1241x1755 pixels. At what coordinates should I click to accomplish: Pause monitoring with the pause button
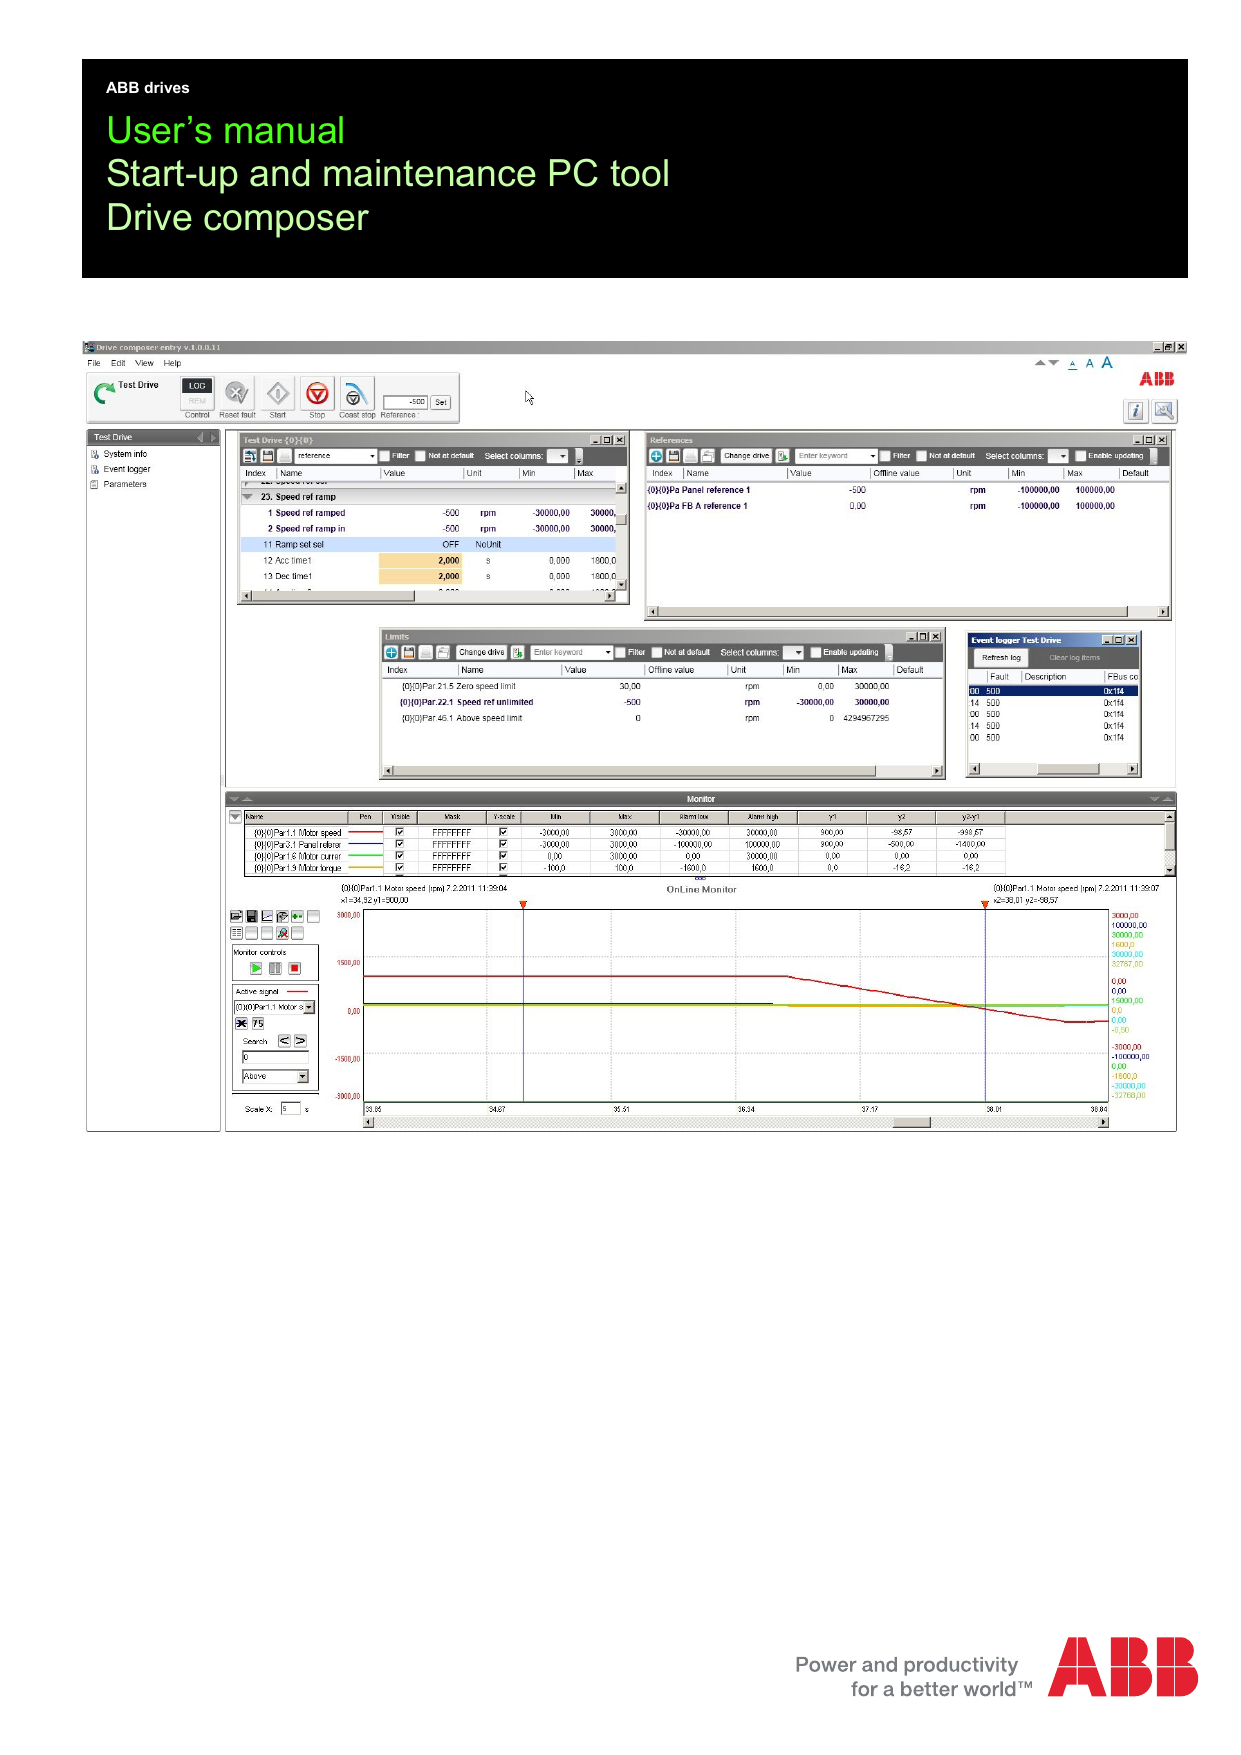[275, 968]
